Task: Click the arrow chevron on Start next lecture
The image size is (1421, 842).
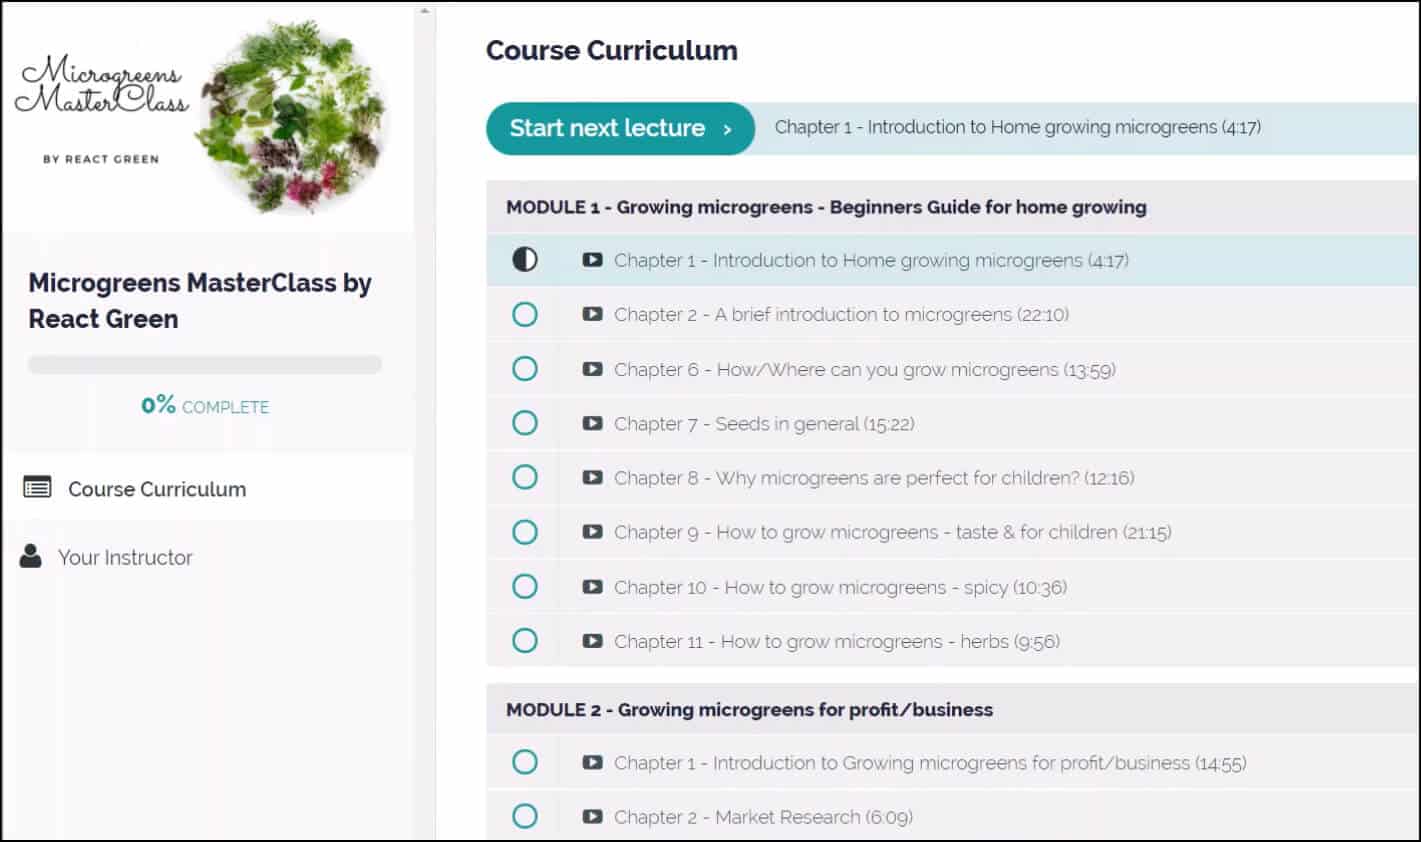Action: pyautogui.click(x=727, y=129)
